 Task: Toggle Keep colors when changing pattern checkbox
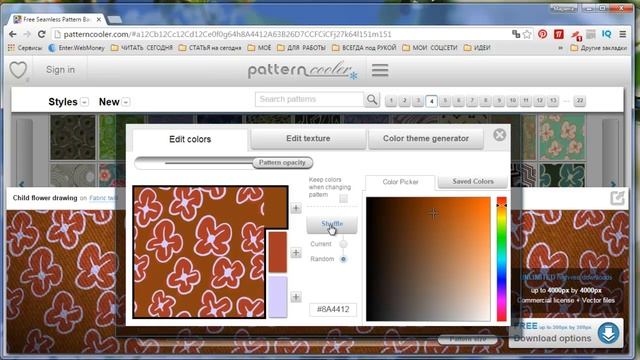coord(344,198)
